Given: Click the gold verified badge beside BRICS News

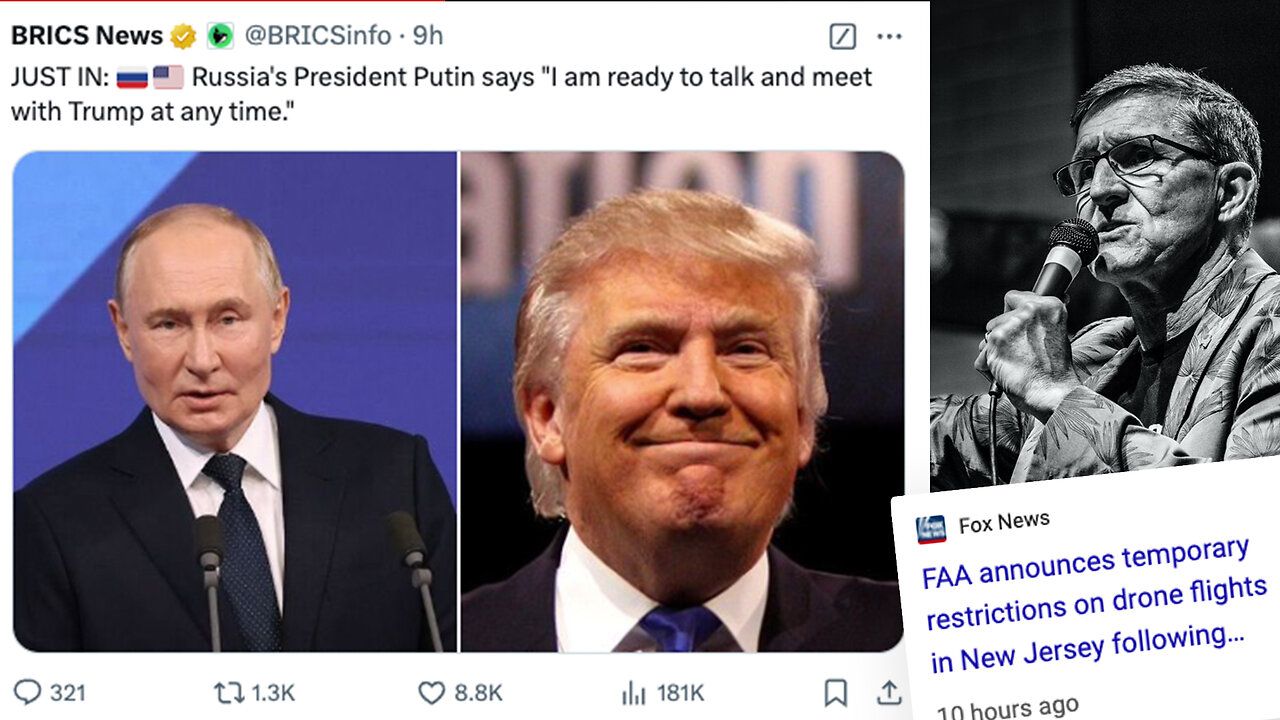Looking at the screenshot, I should point(183,36).
